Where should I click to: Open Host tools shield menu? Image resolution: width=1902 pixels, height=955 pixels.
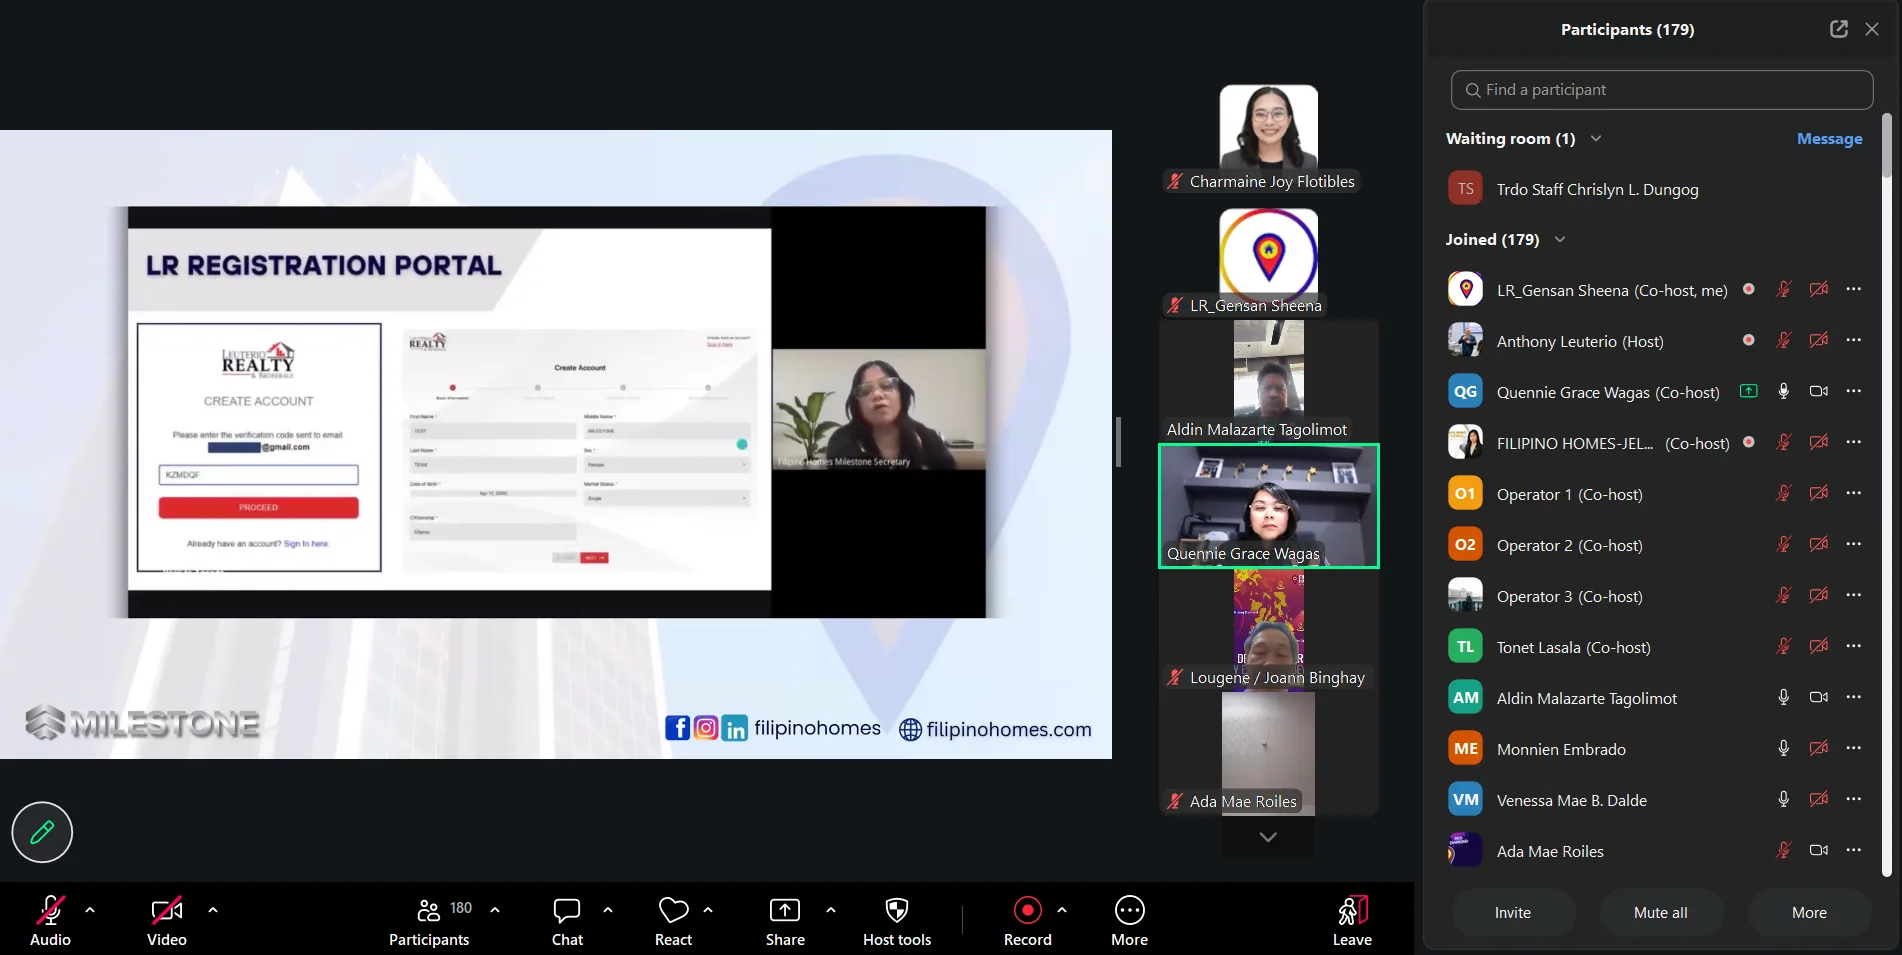[x=897, y=920]
